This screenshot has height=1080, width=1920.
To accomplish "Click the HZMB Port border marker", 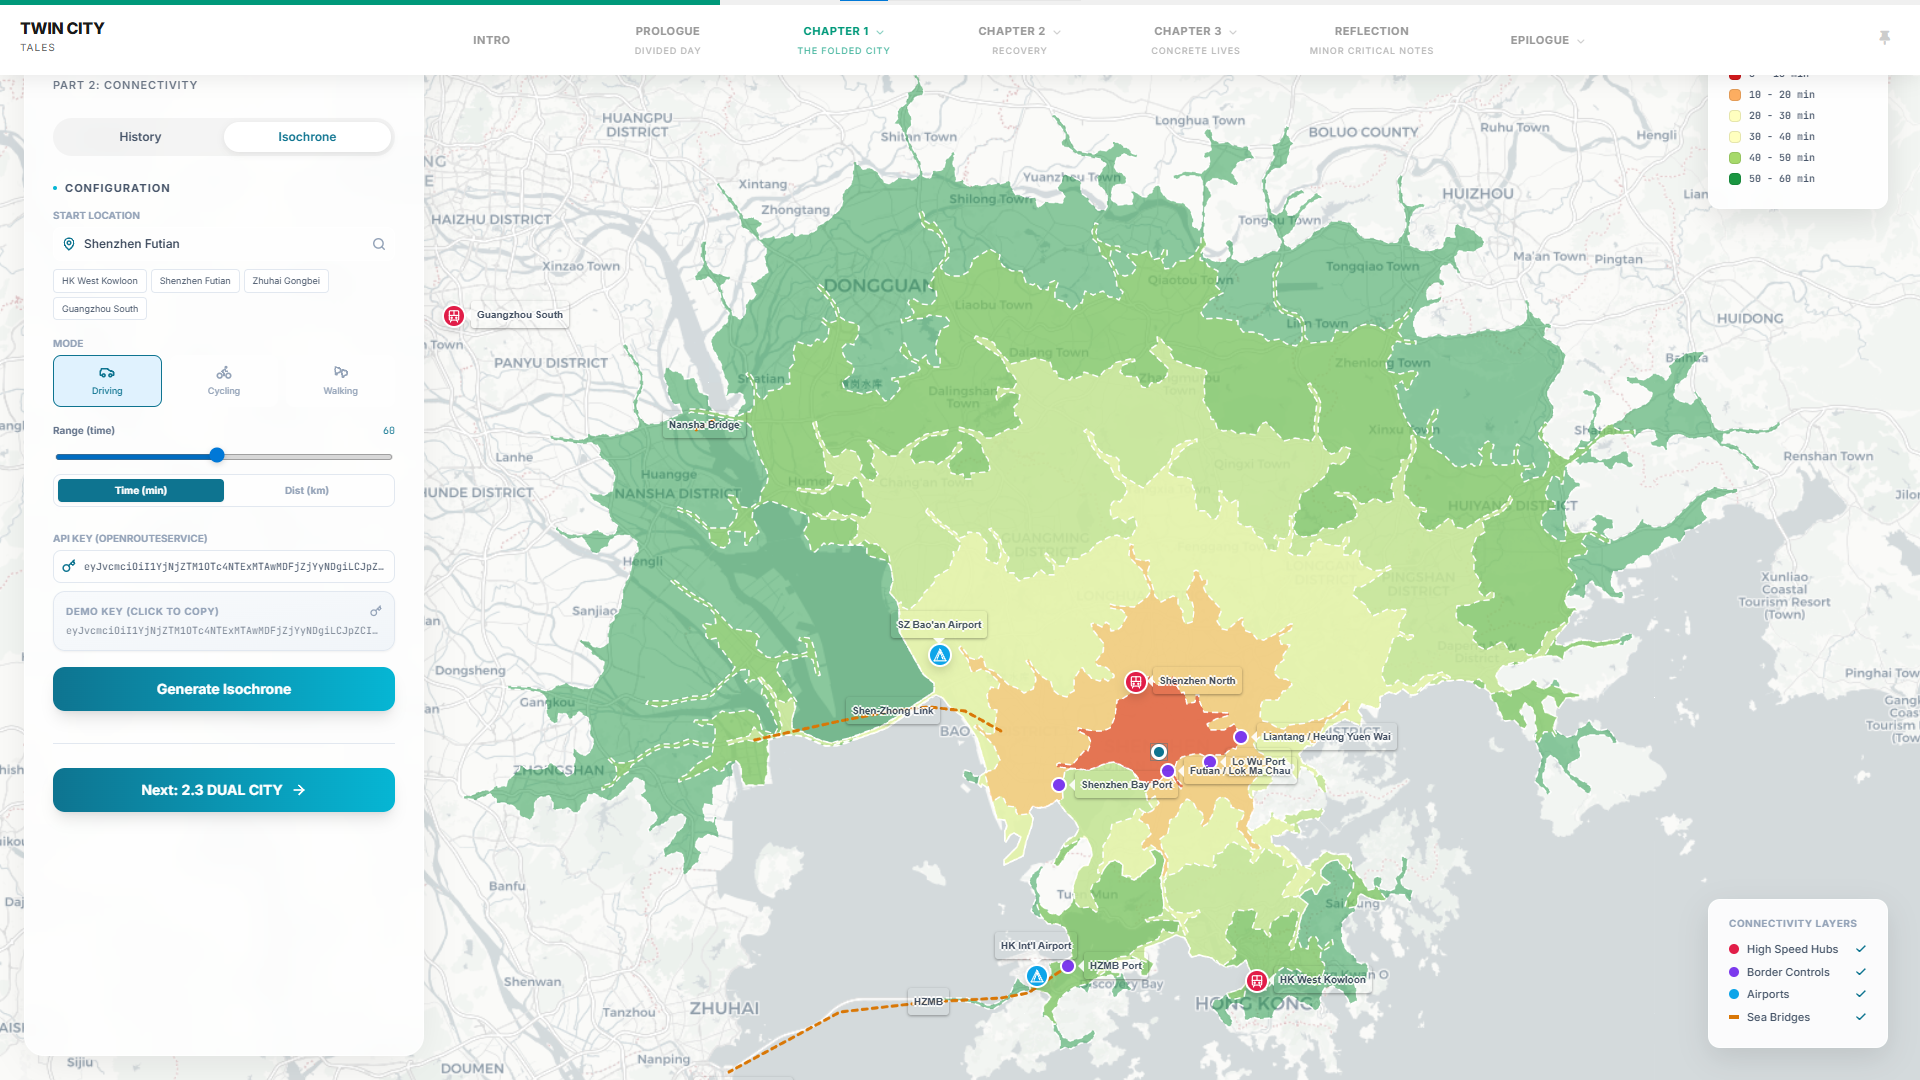I will click(1068, 966).
